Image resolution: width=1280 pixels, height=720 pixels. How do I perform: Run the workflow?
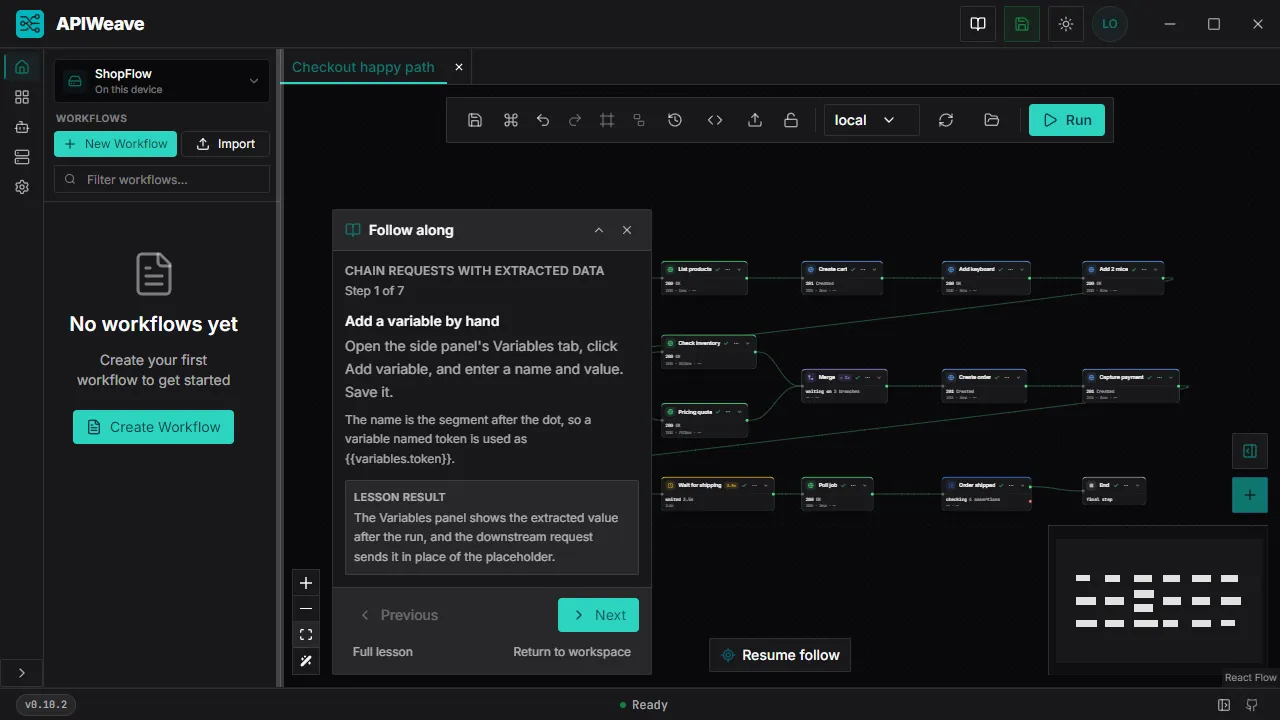(x=1067, y=120)
